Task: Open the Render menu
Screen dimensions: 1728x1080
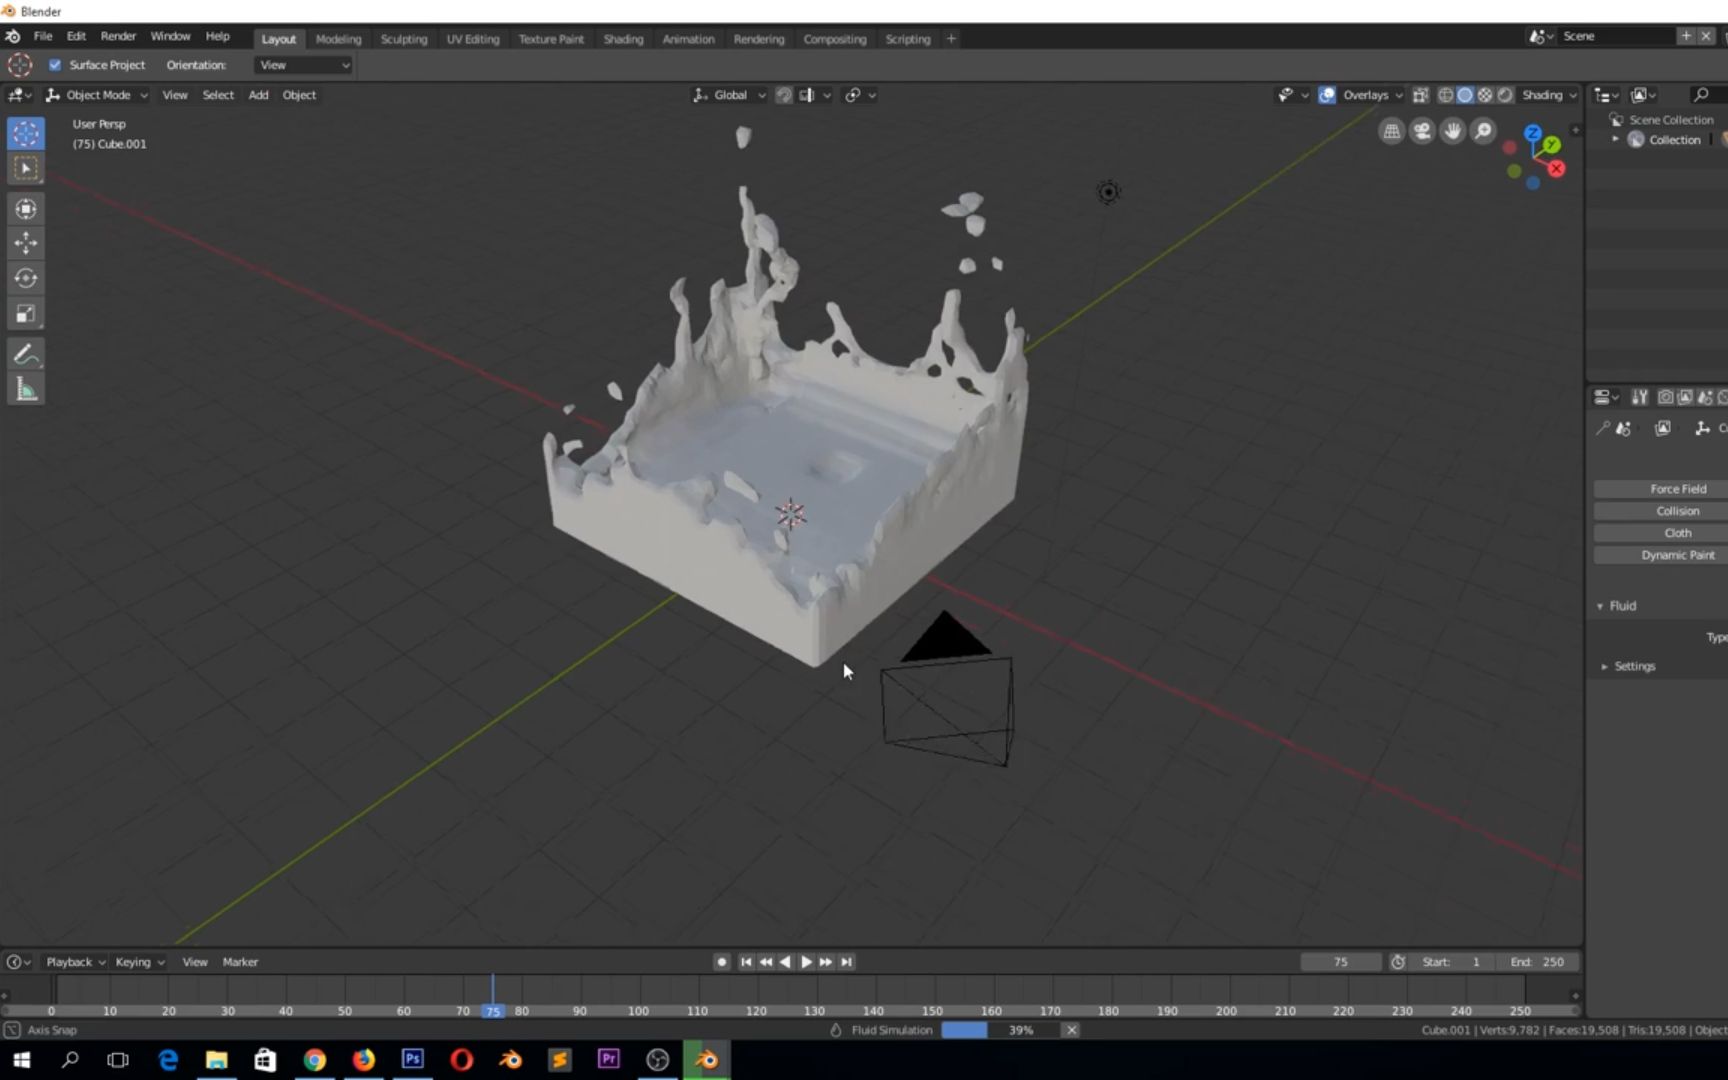Action: click(x=118, y=35)
